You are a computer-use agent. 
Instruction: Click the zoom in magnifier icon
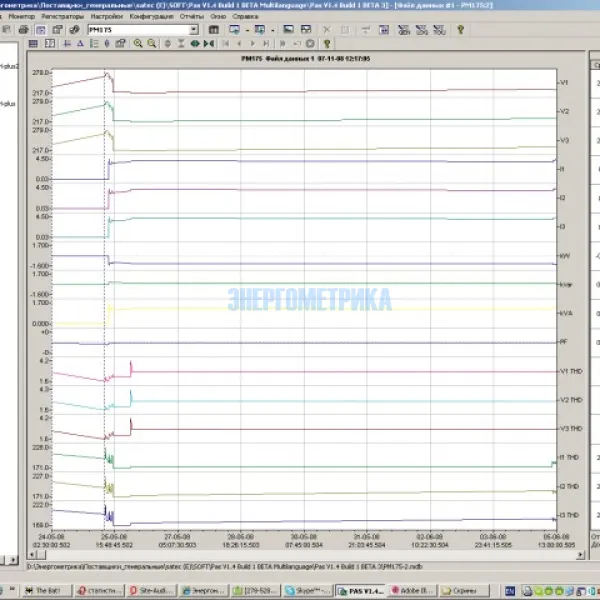[x=138, y=44]
